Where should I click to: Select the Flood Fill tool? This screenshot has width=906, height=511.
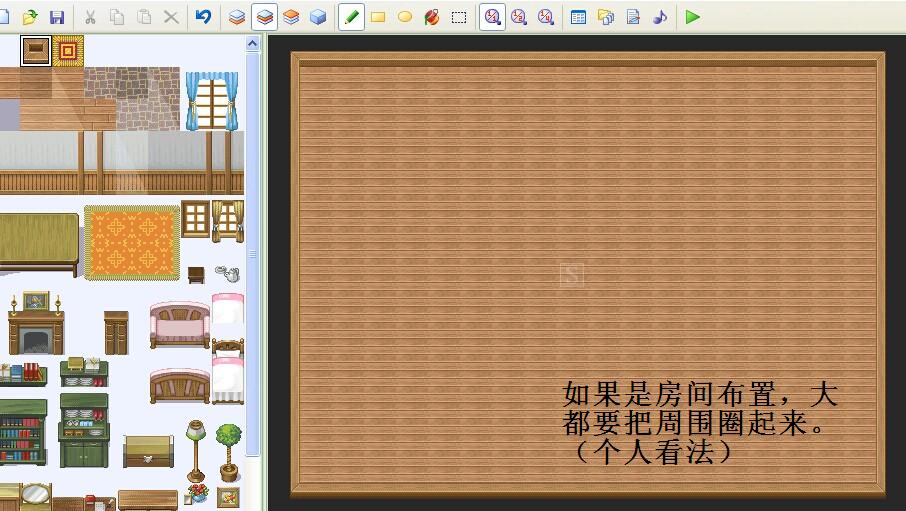click(x=432, y=17)
